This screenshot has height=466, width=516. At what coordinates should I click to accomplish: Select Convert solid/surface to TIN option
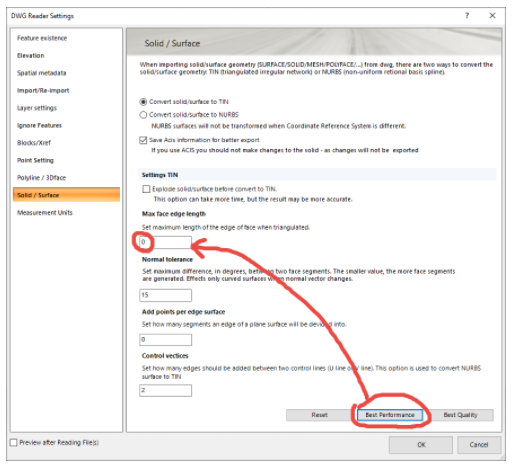point(143,102)
